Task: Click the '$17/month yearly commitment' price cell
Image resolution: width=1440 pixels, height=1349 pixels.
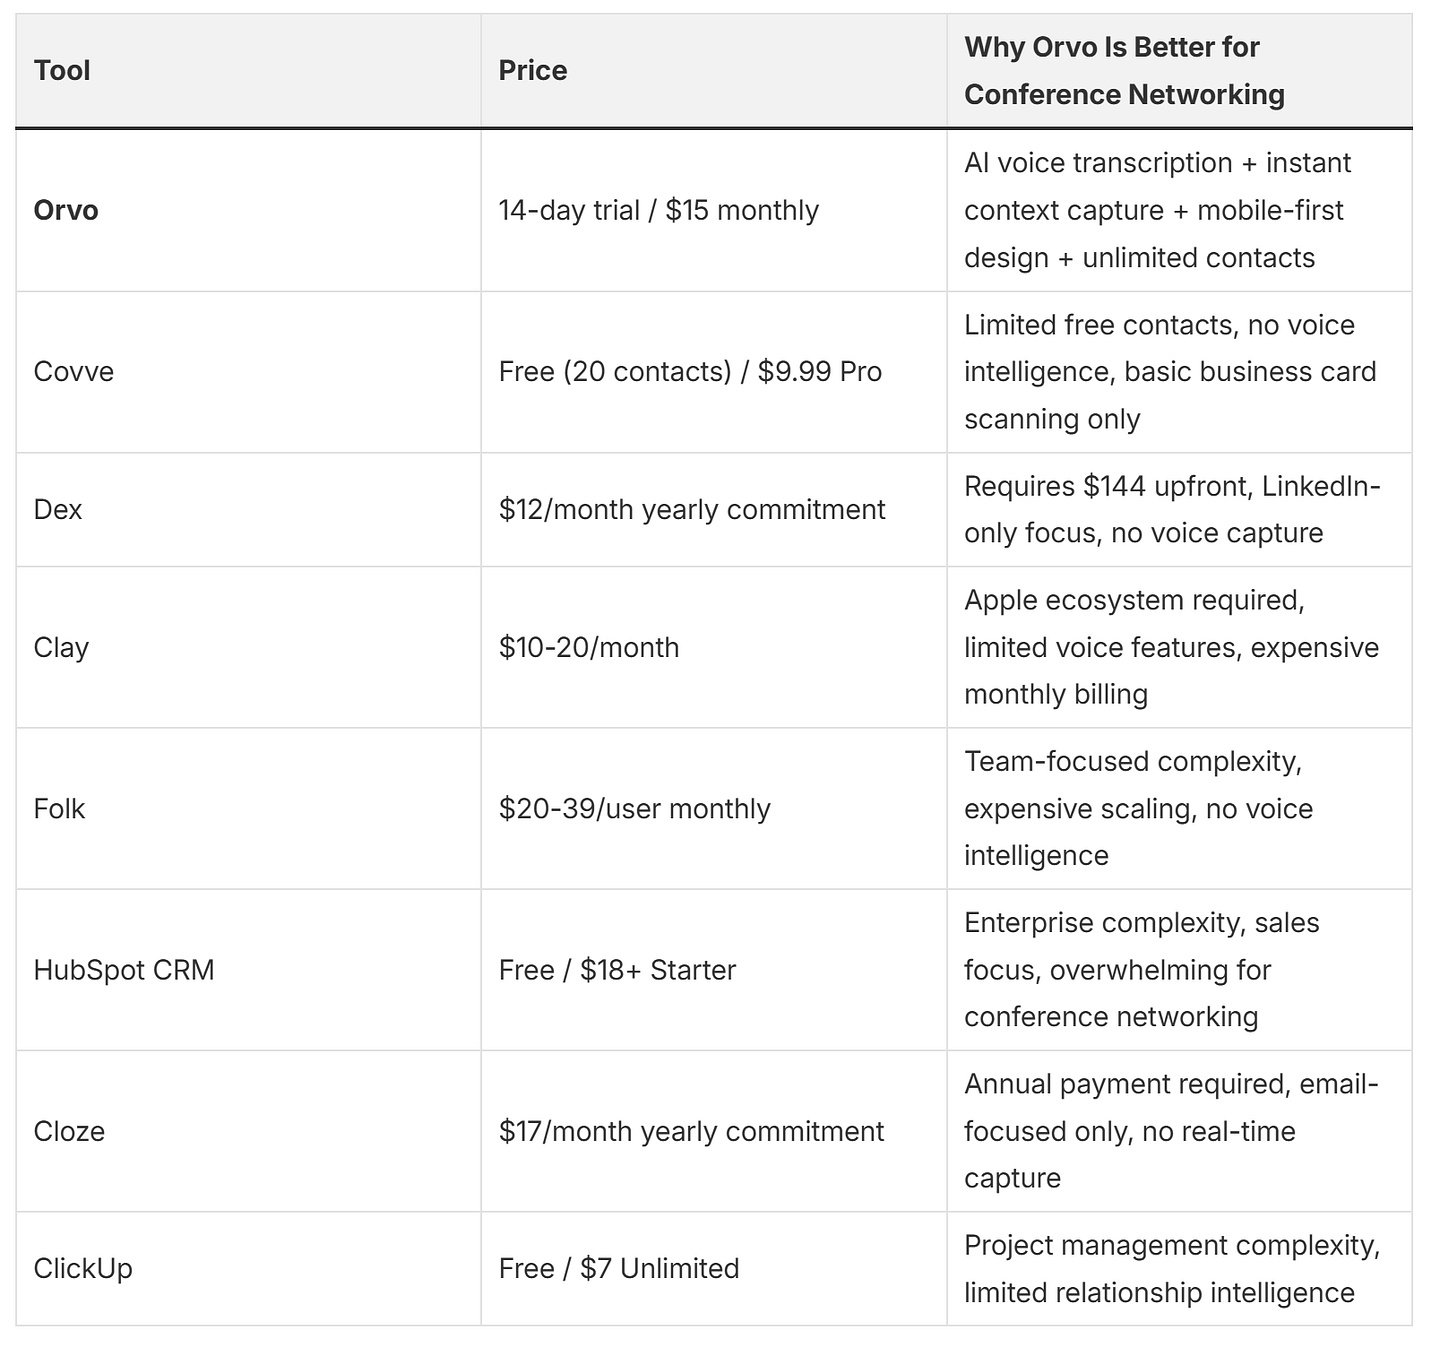Action: pos(714,1131)
